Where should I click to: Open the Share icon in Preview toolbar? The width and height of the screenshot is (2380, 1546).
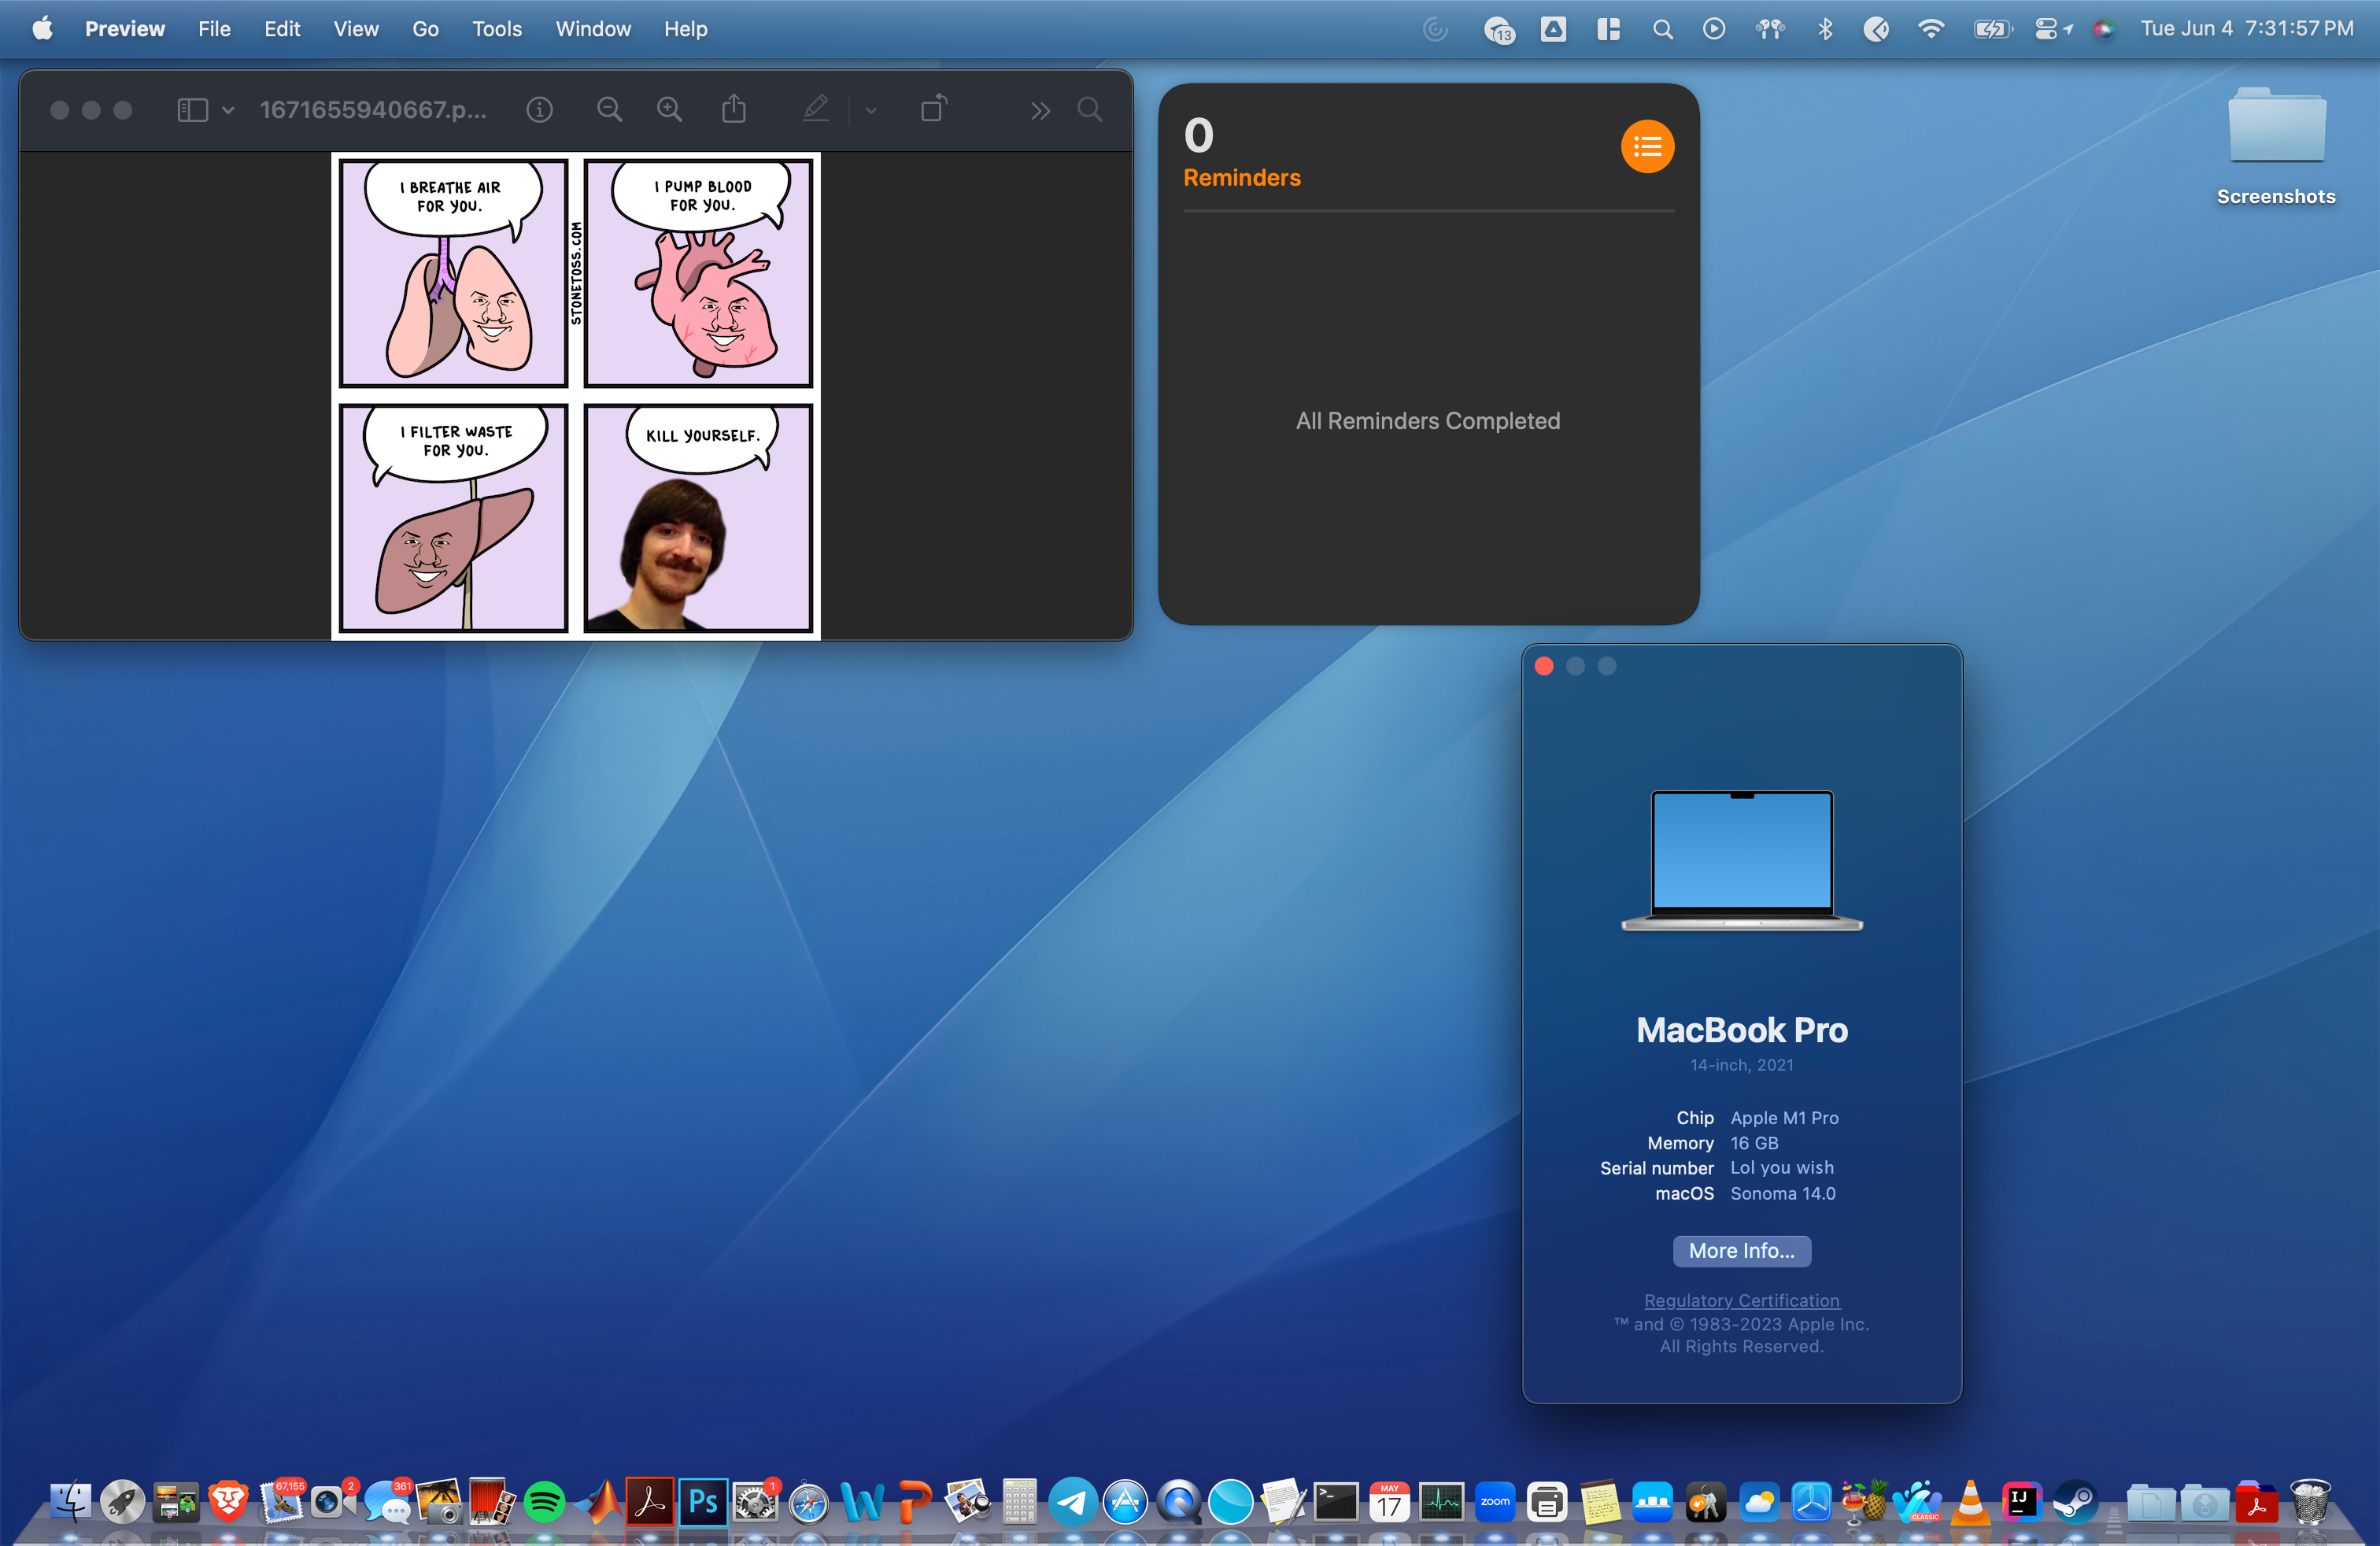[734, 109]
